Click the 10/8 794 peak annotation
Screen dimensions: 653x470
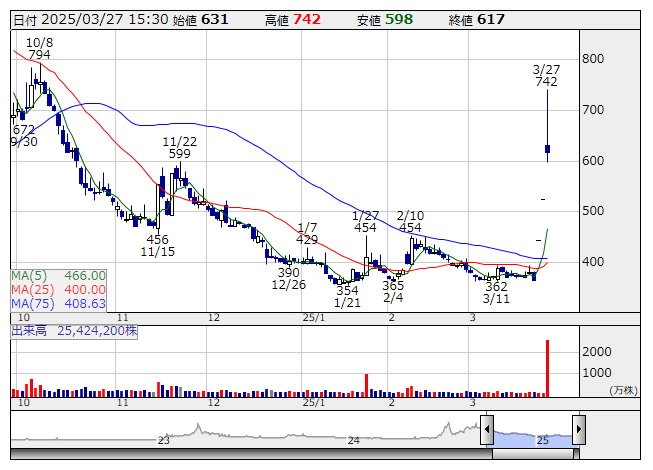tap(40, 48)
